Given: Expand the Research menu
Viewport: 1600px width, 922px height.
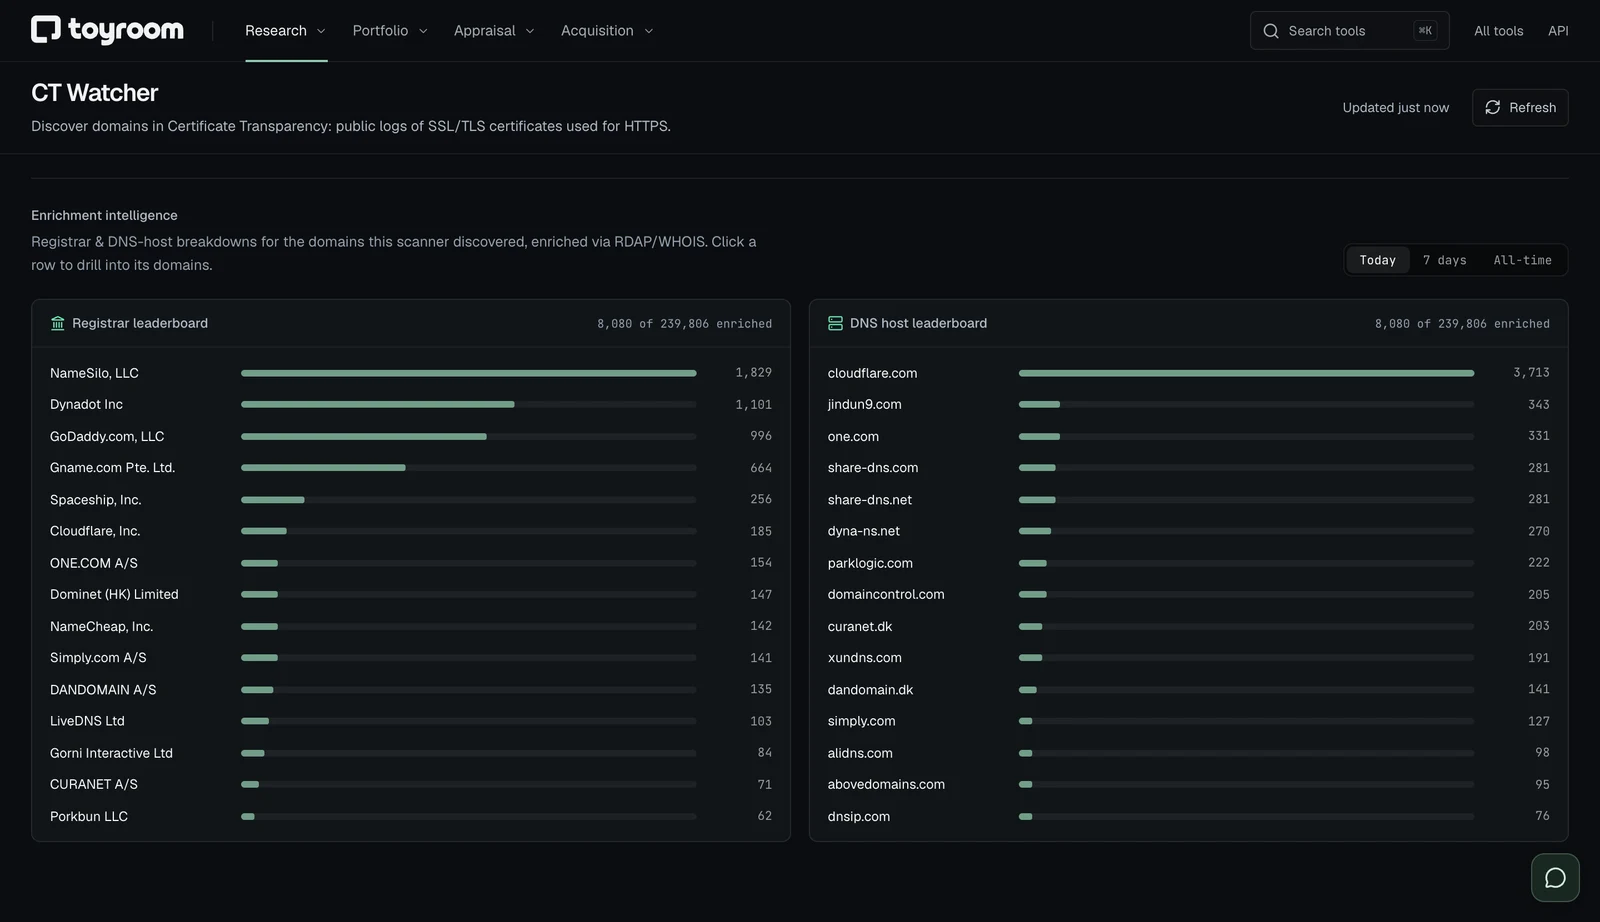Looking at the screenshot, I should 286,31.
